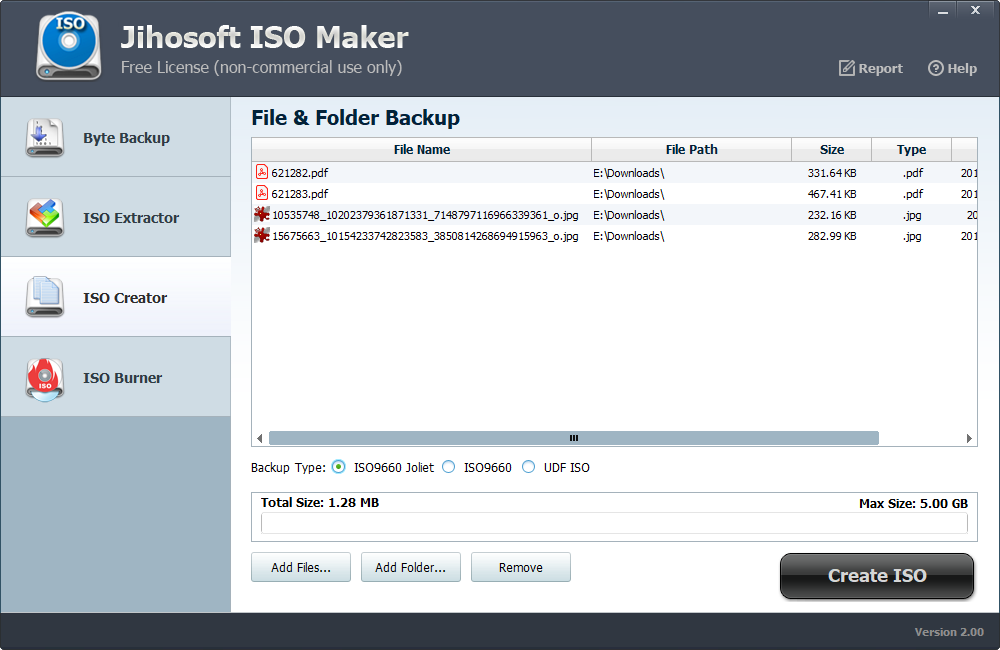Choose the UDF ISO backup type
The width and height of the screenshot is (1000, 650).
pos(529,467)
